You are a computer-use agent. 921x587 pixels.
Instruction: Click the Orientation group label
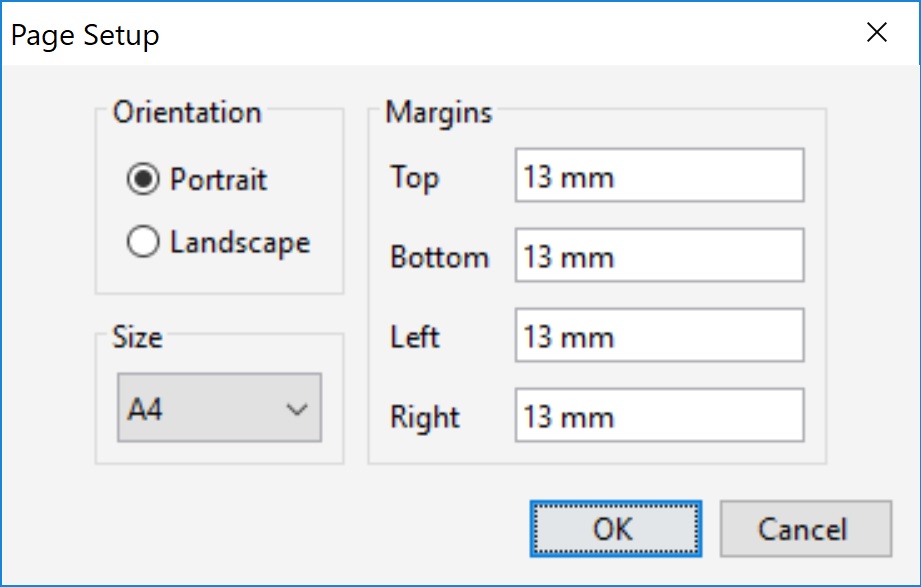point(186,113)
